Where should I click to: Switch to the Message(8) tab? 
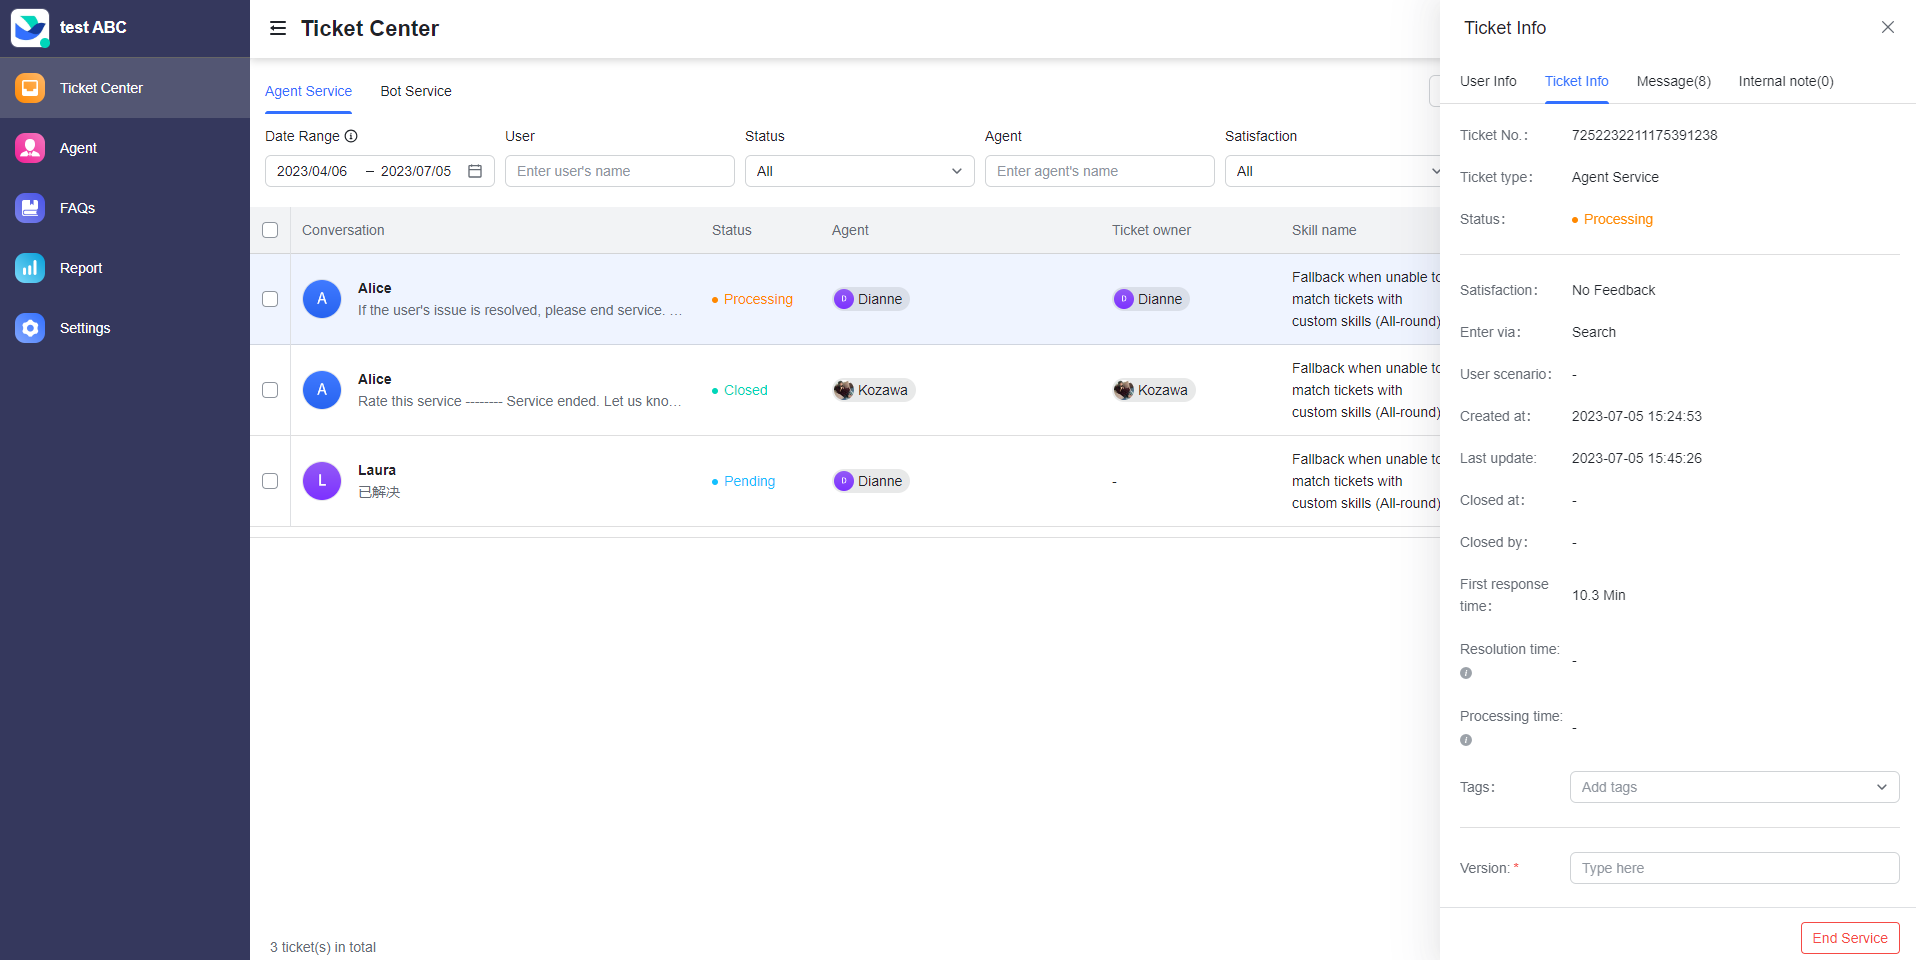1672,81
